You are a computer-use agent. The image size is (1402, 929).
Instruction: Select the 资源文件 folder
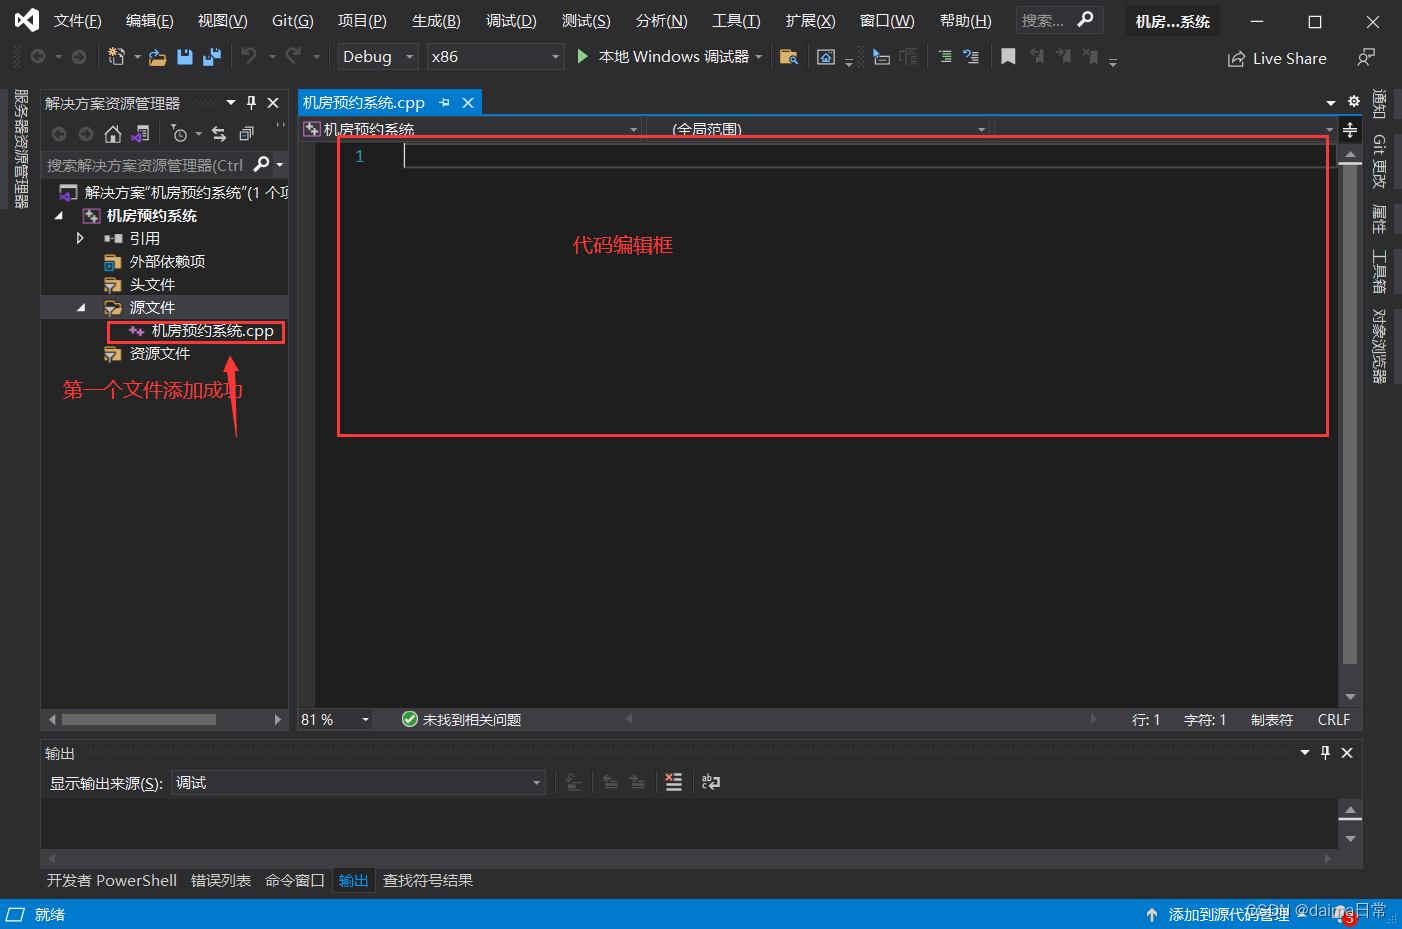point(160,354)
